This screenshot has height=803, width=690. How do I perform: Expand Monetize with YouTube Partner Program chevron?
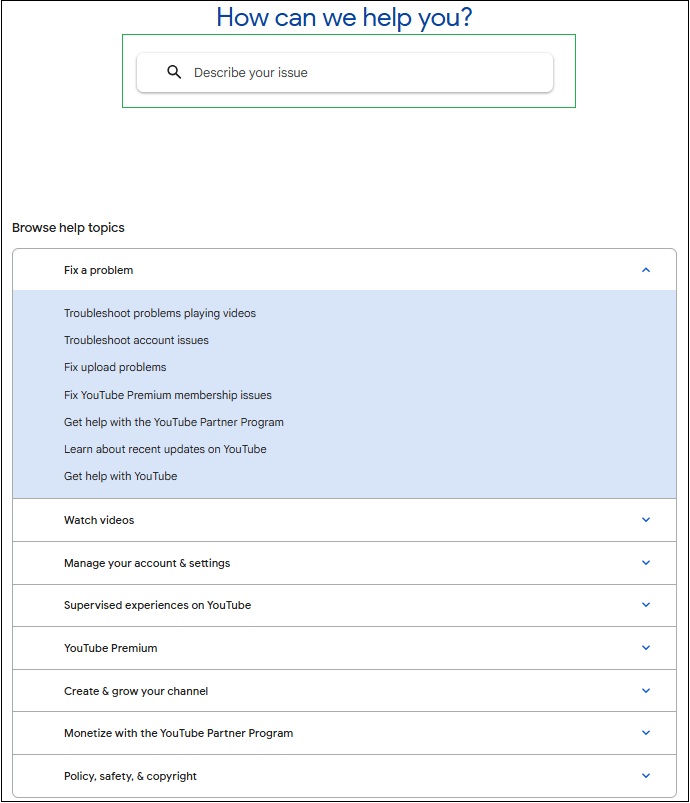coord(645,733)
